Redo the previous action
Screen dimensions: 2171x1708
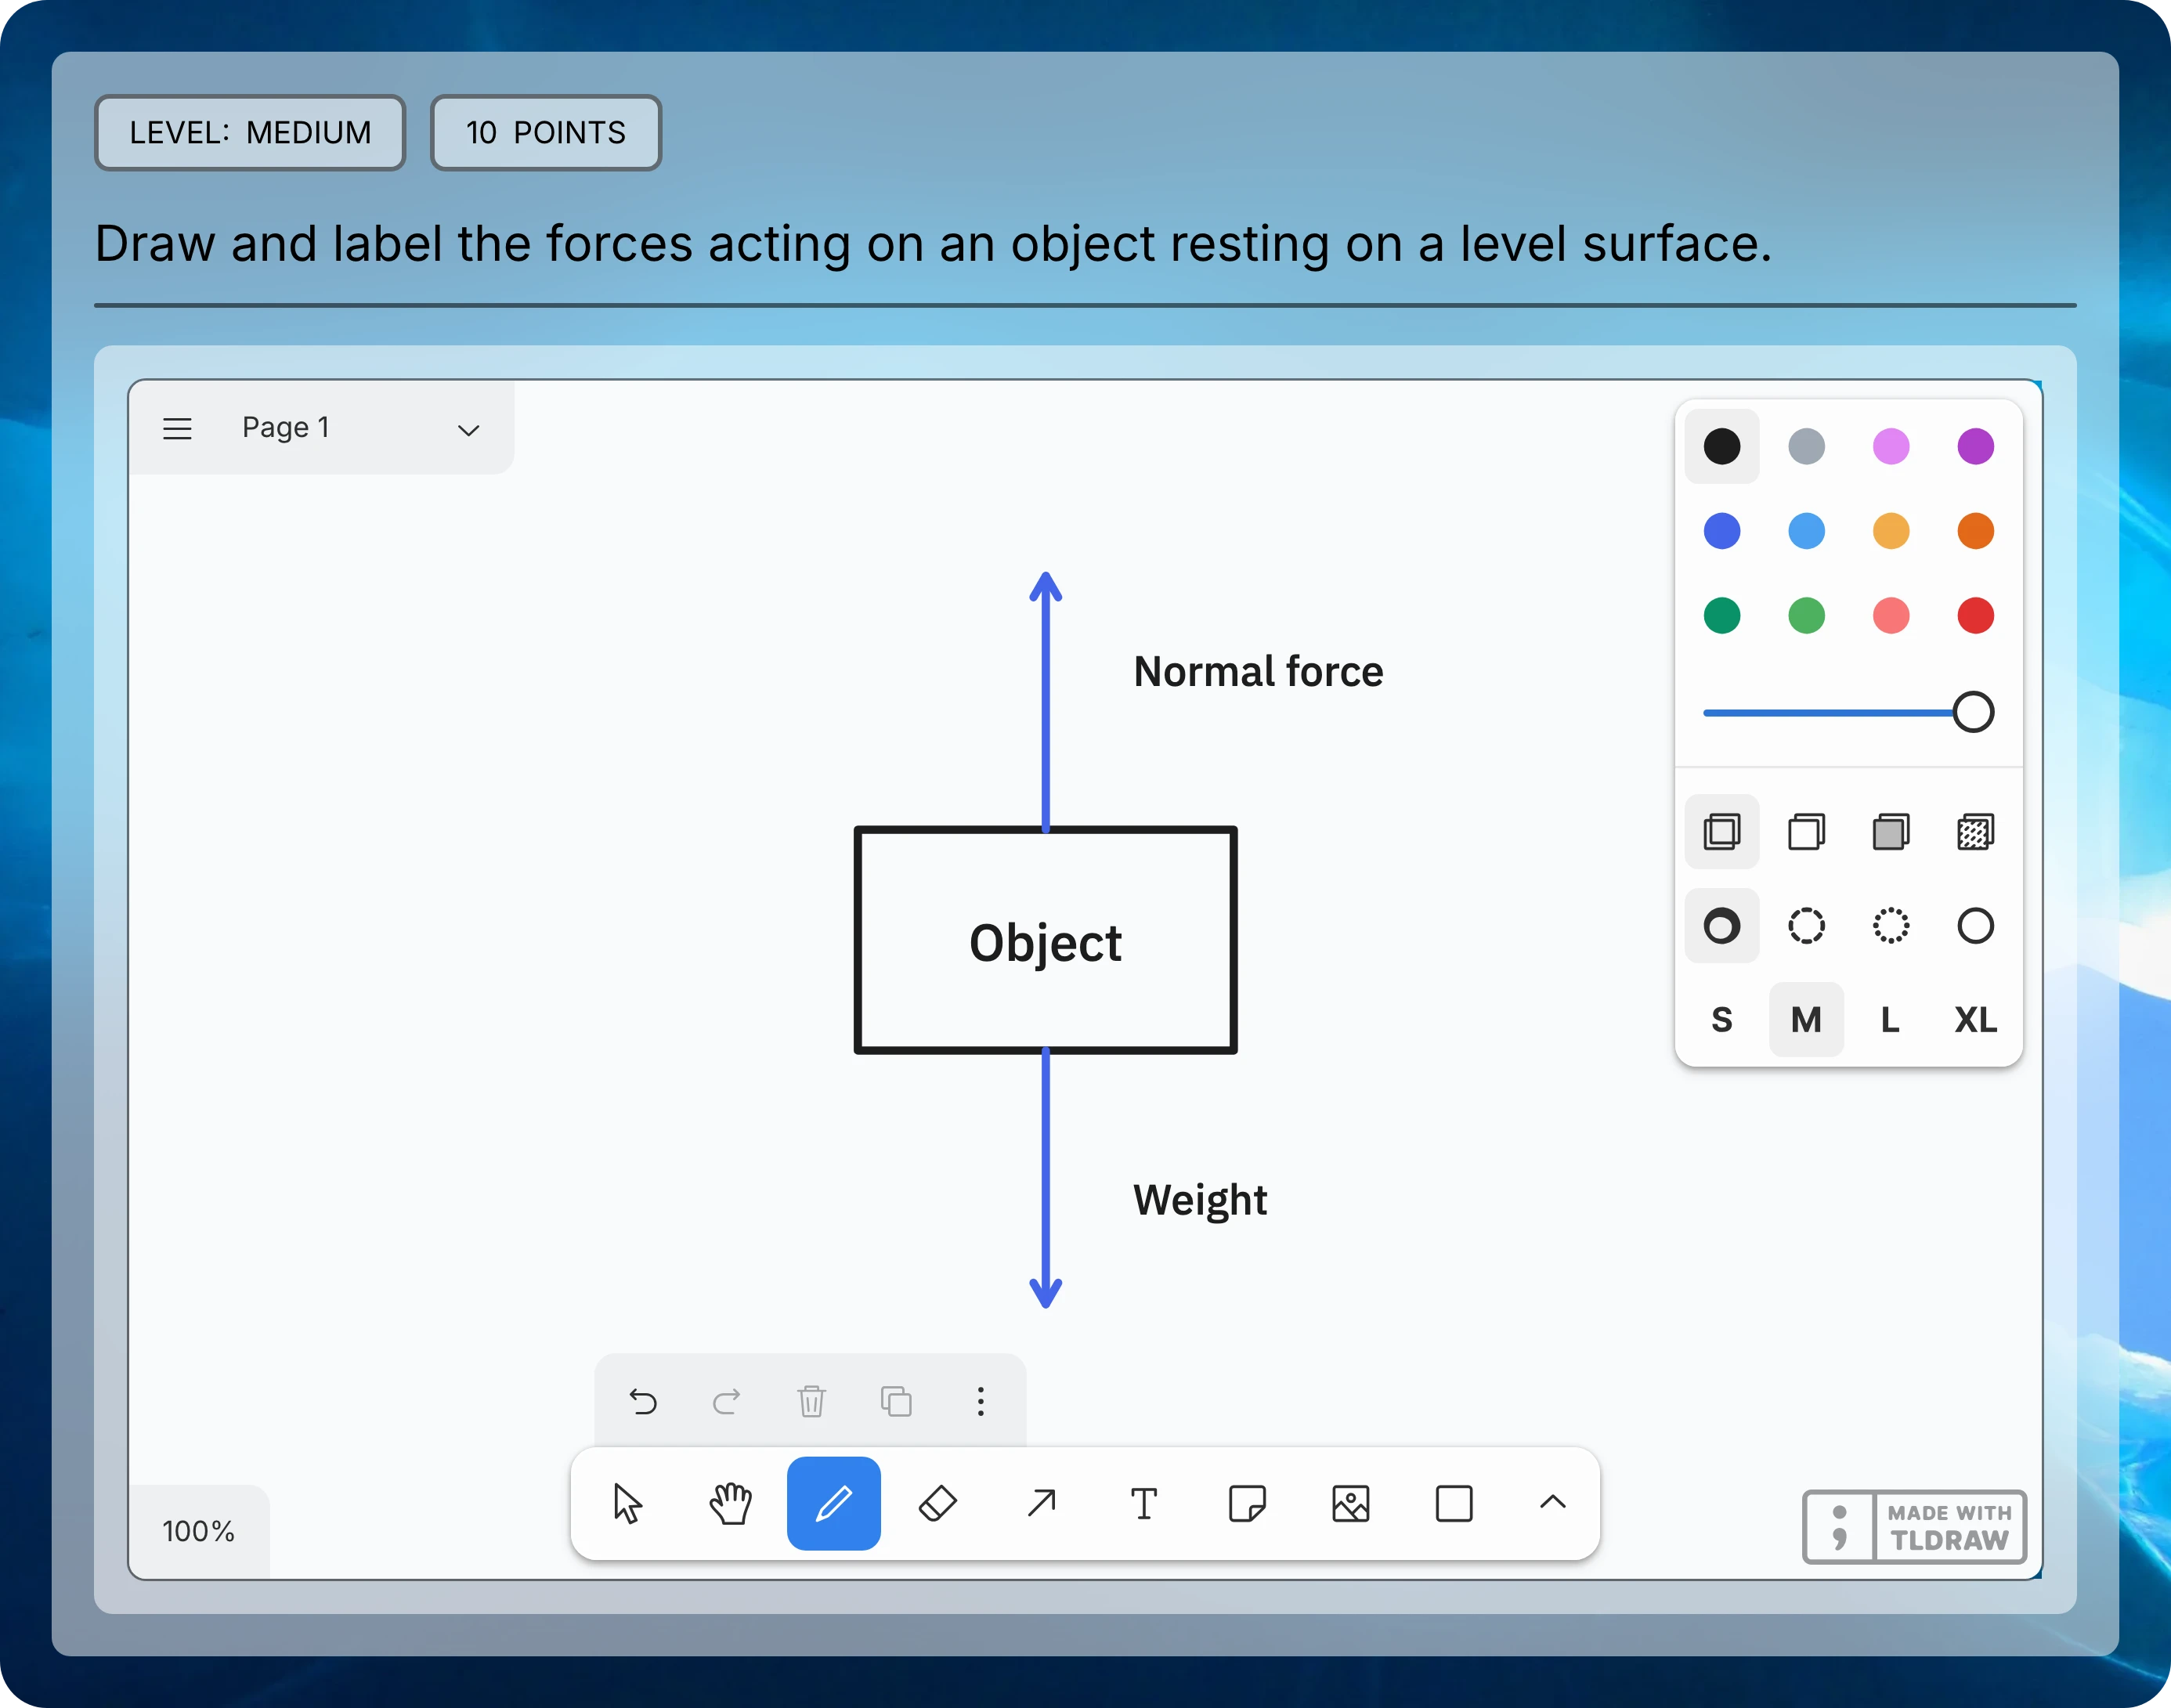[727, 1401]
